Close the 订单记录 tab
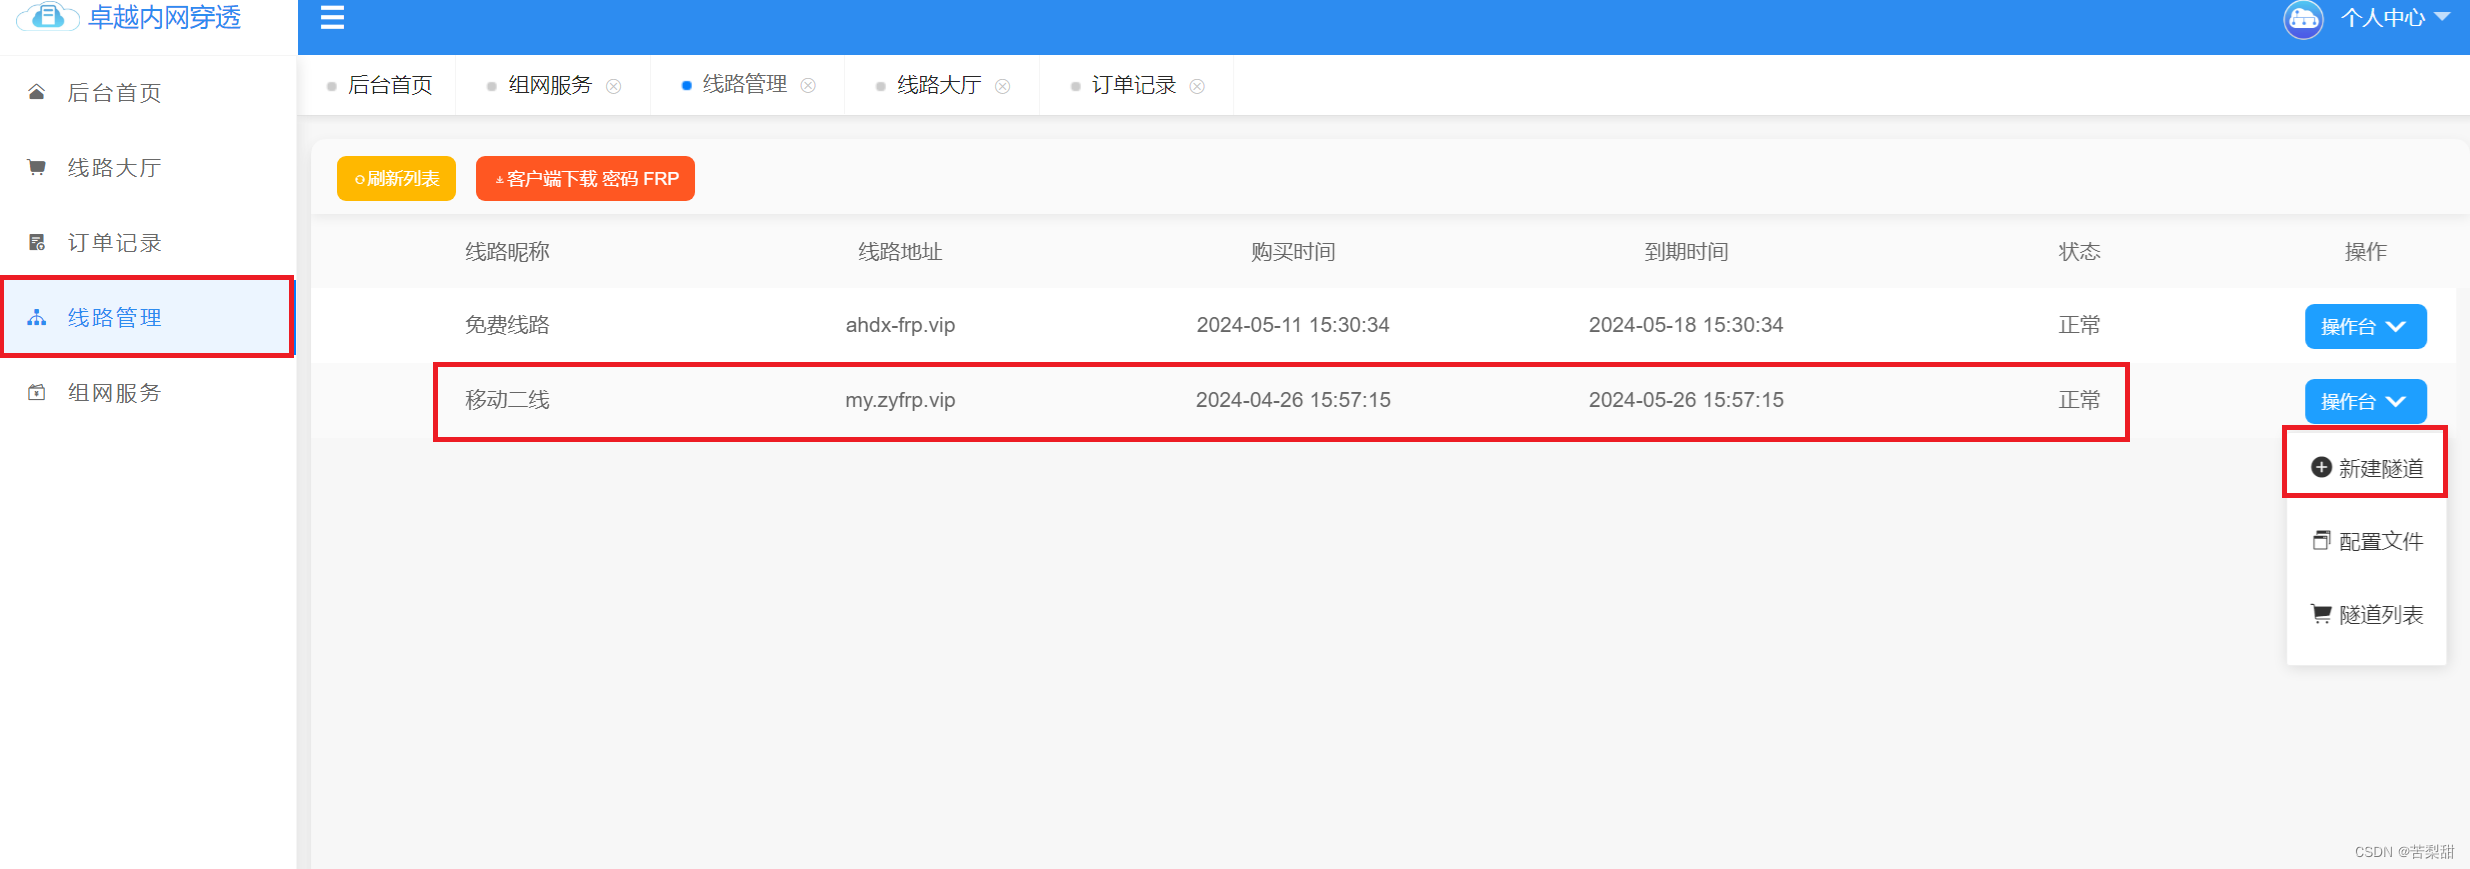This screenshot has height=869, width=2470. pyautogui.click(x=1197, y=86)
